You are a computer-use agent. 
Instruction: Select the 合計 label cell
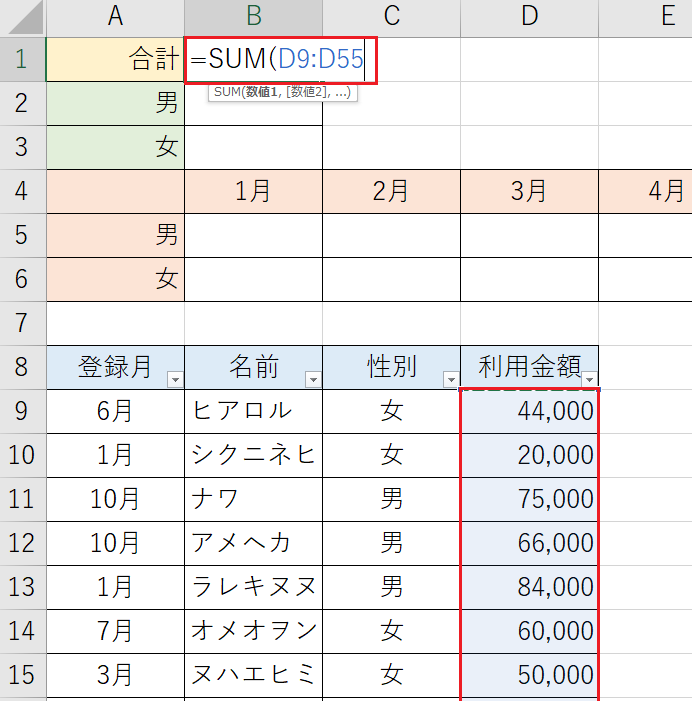point(115,59)
